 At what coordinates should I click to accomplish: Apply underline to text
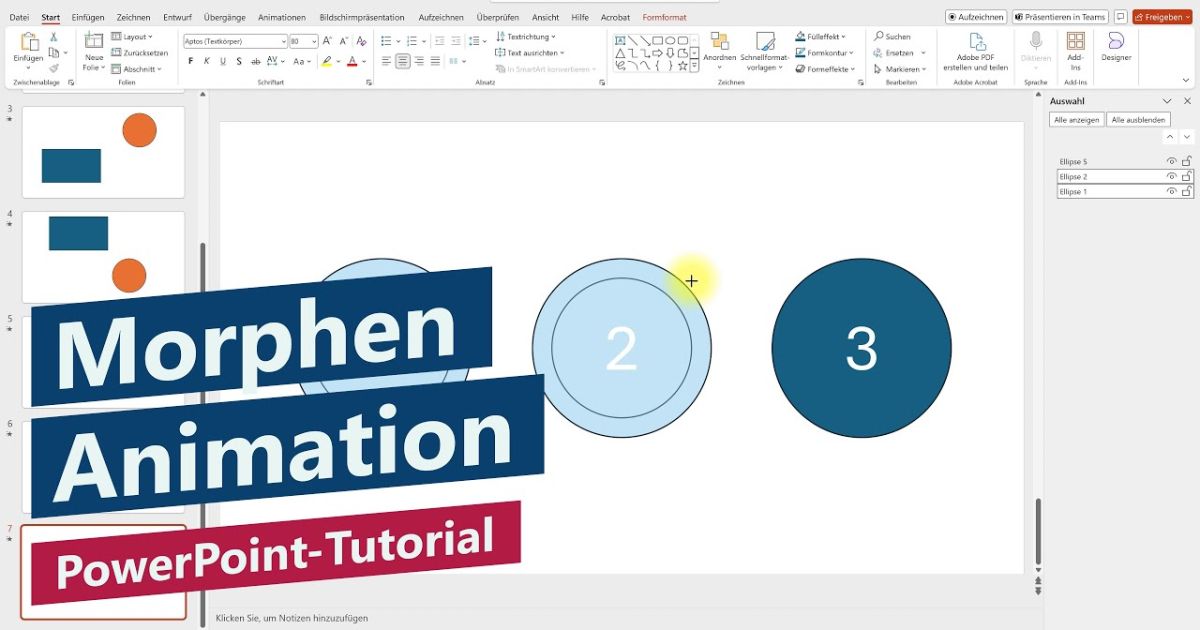(x=222, y=60)
